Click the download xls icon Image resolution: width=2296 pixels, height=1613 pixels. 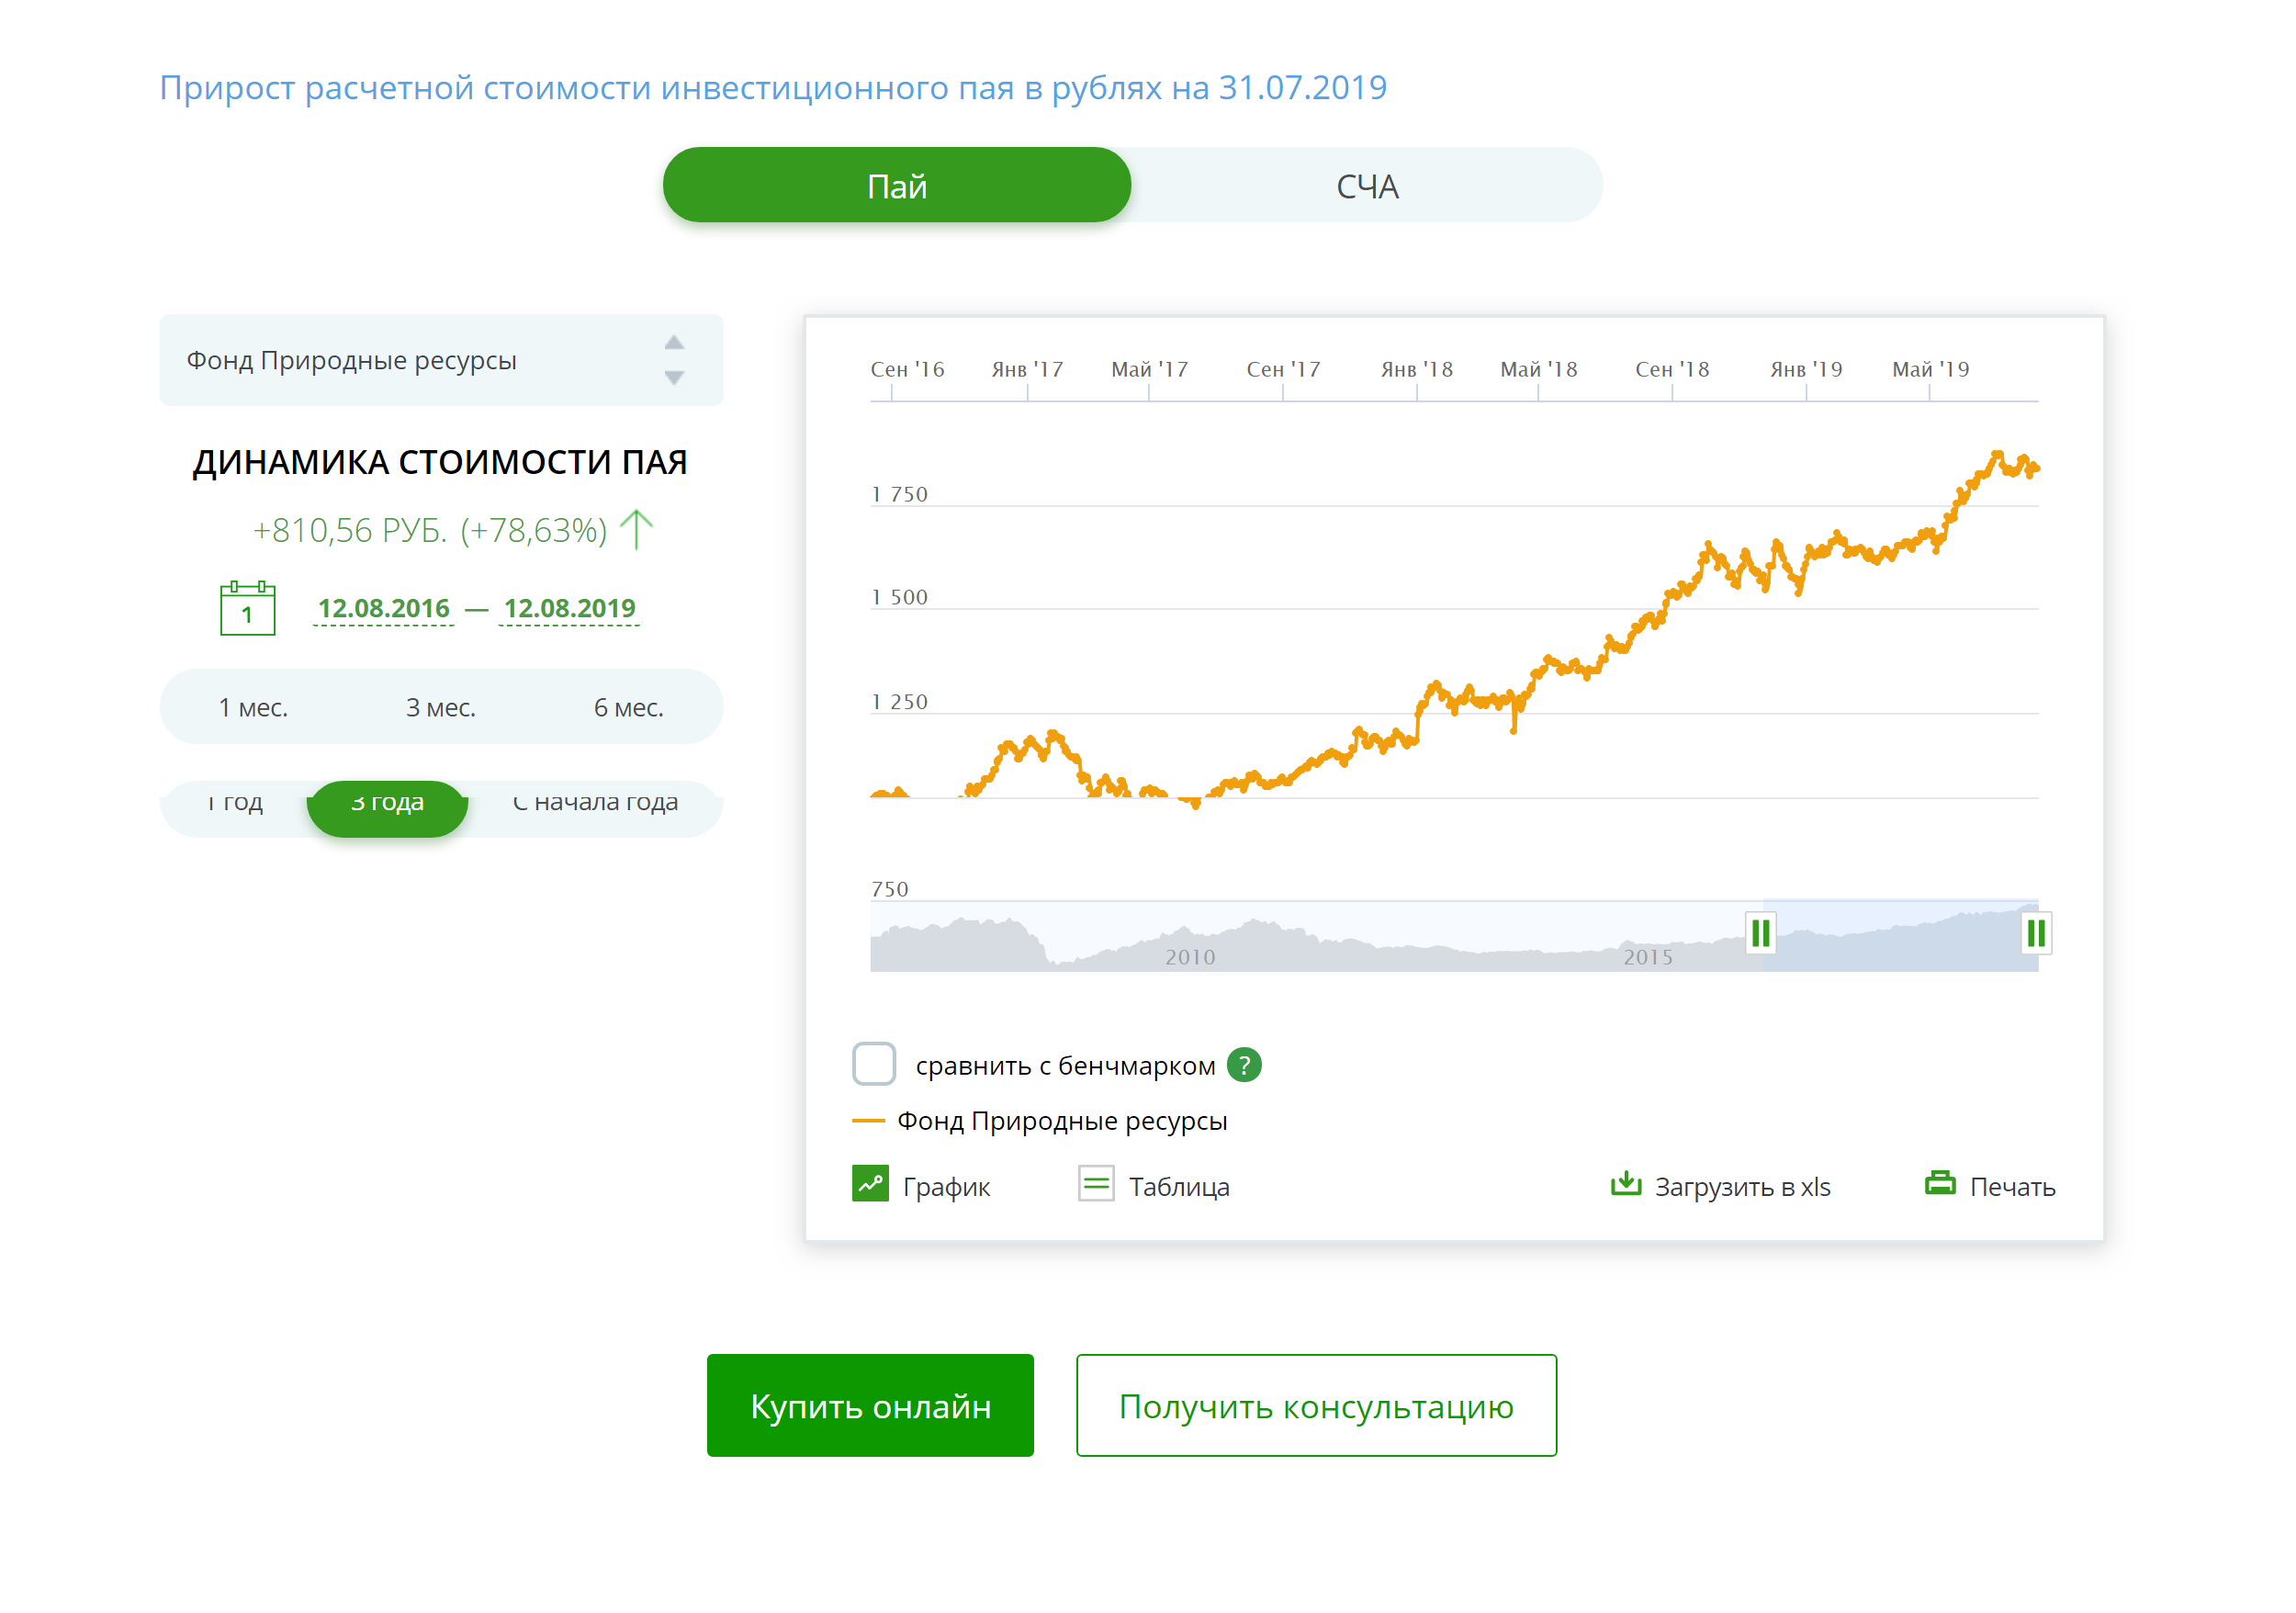coord(1625,1183)
